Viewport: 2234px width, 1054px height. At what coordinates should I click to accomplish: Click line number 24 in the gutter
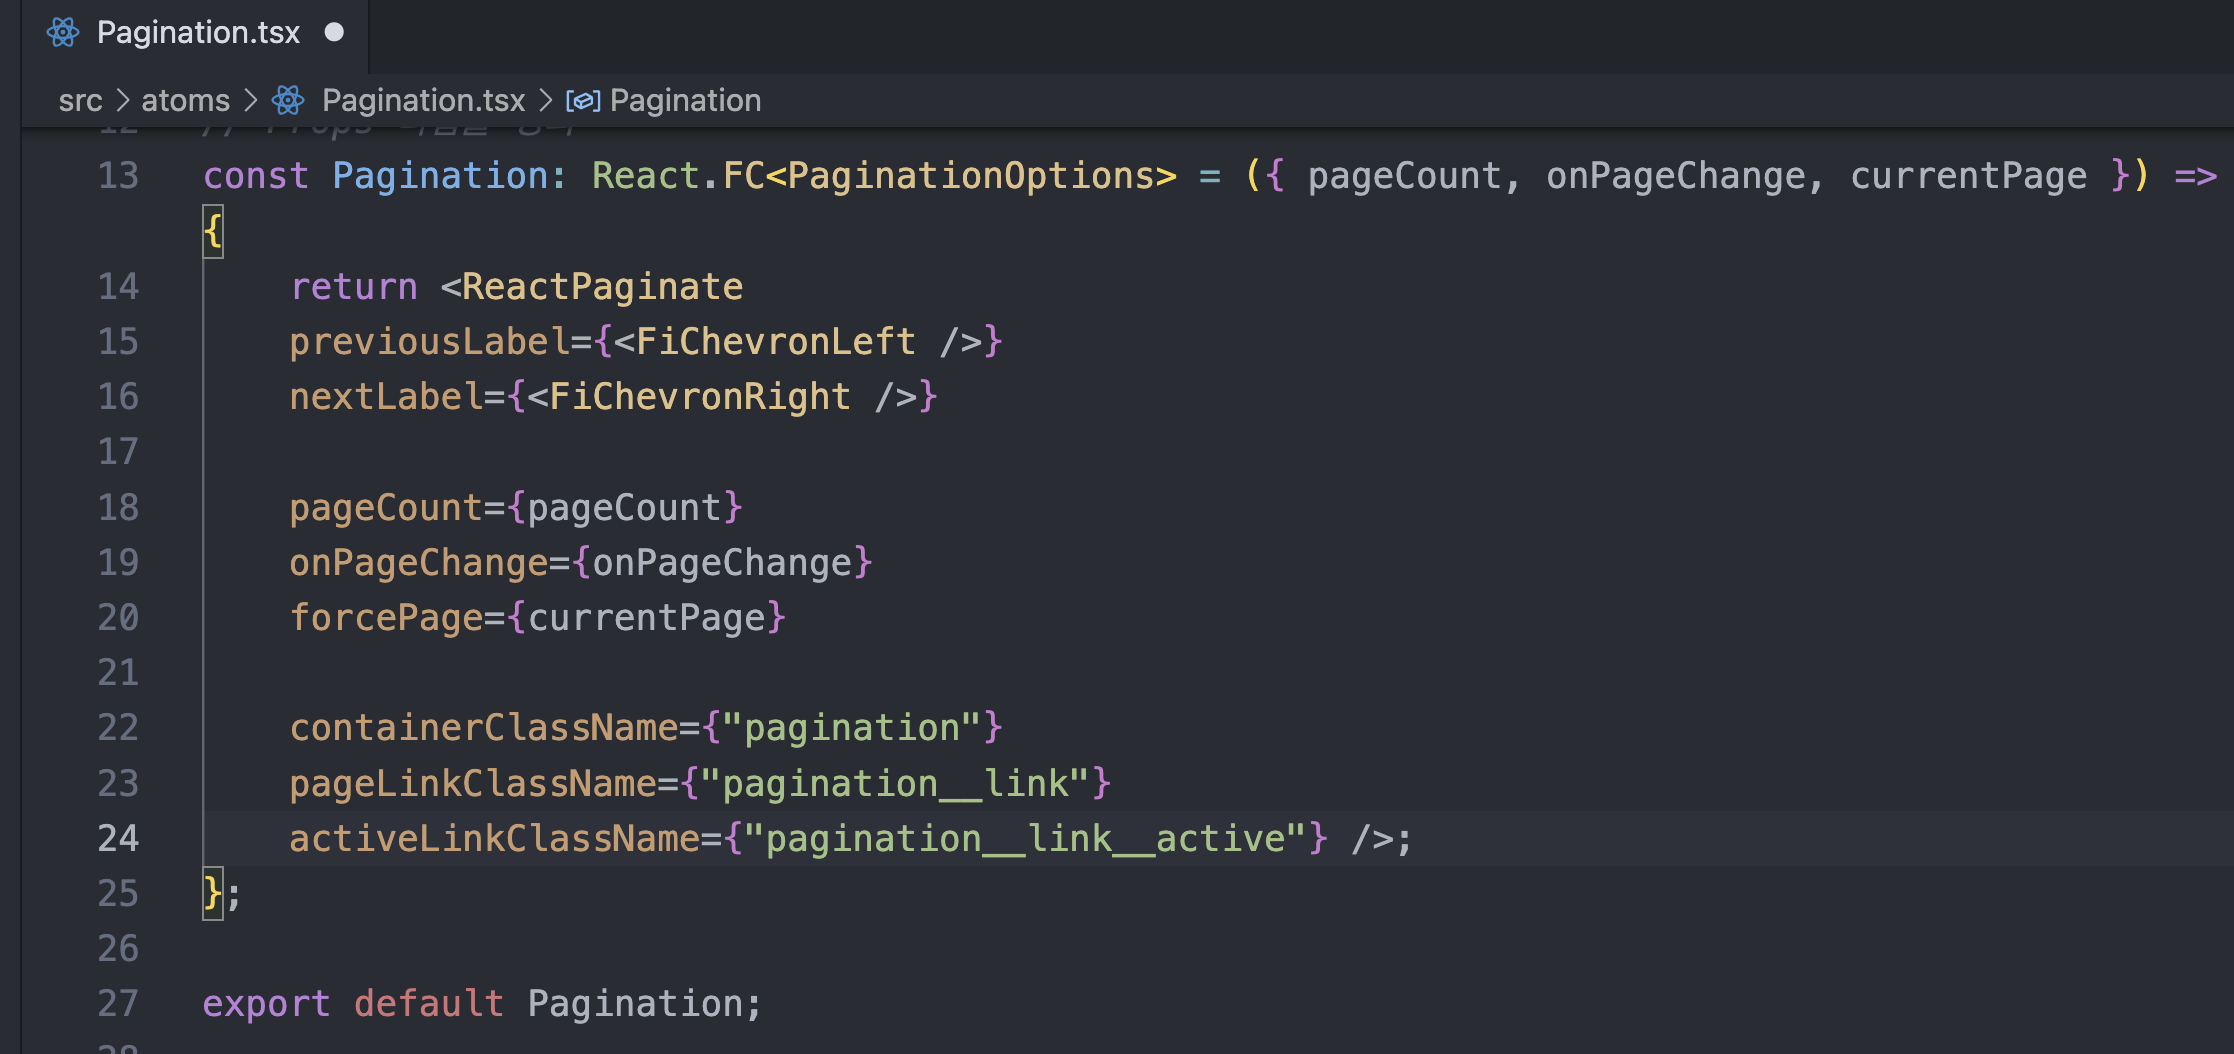point(118,838)
